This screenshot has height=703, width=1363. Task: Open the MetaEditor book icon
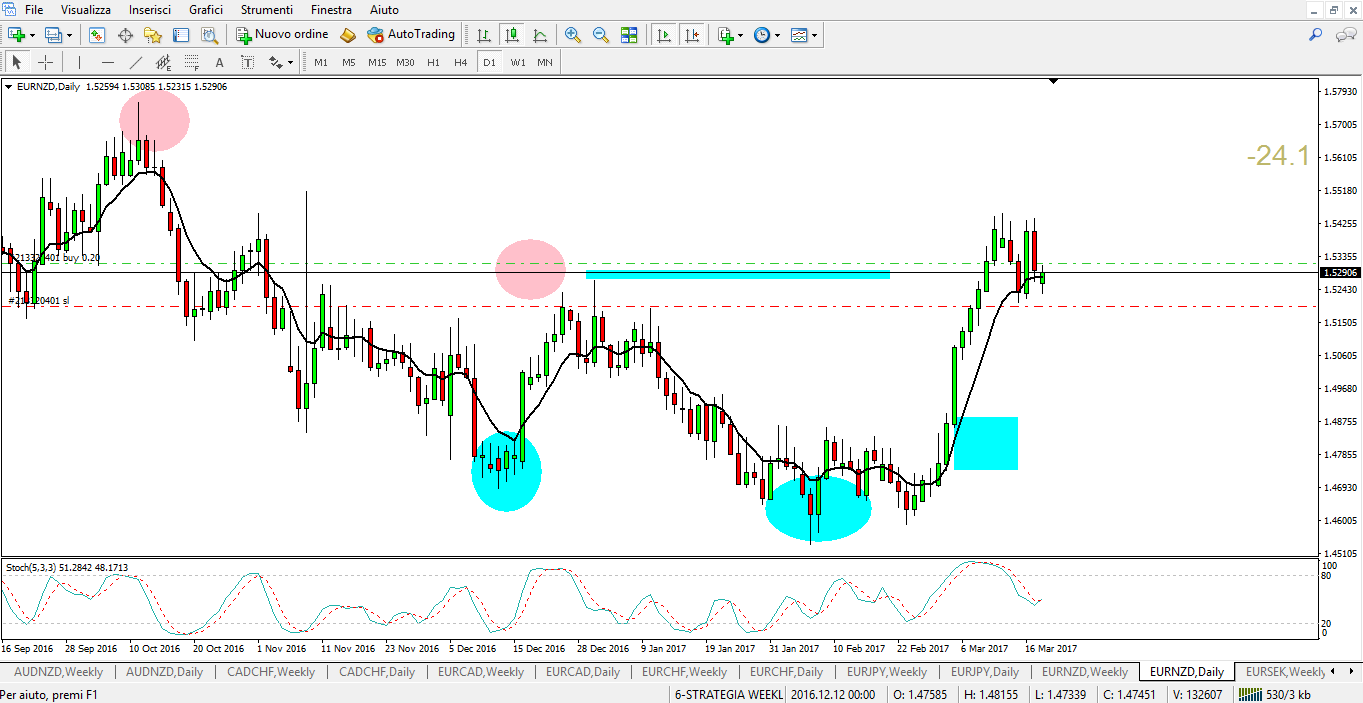coord(348,35)
